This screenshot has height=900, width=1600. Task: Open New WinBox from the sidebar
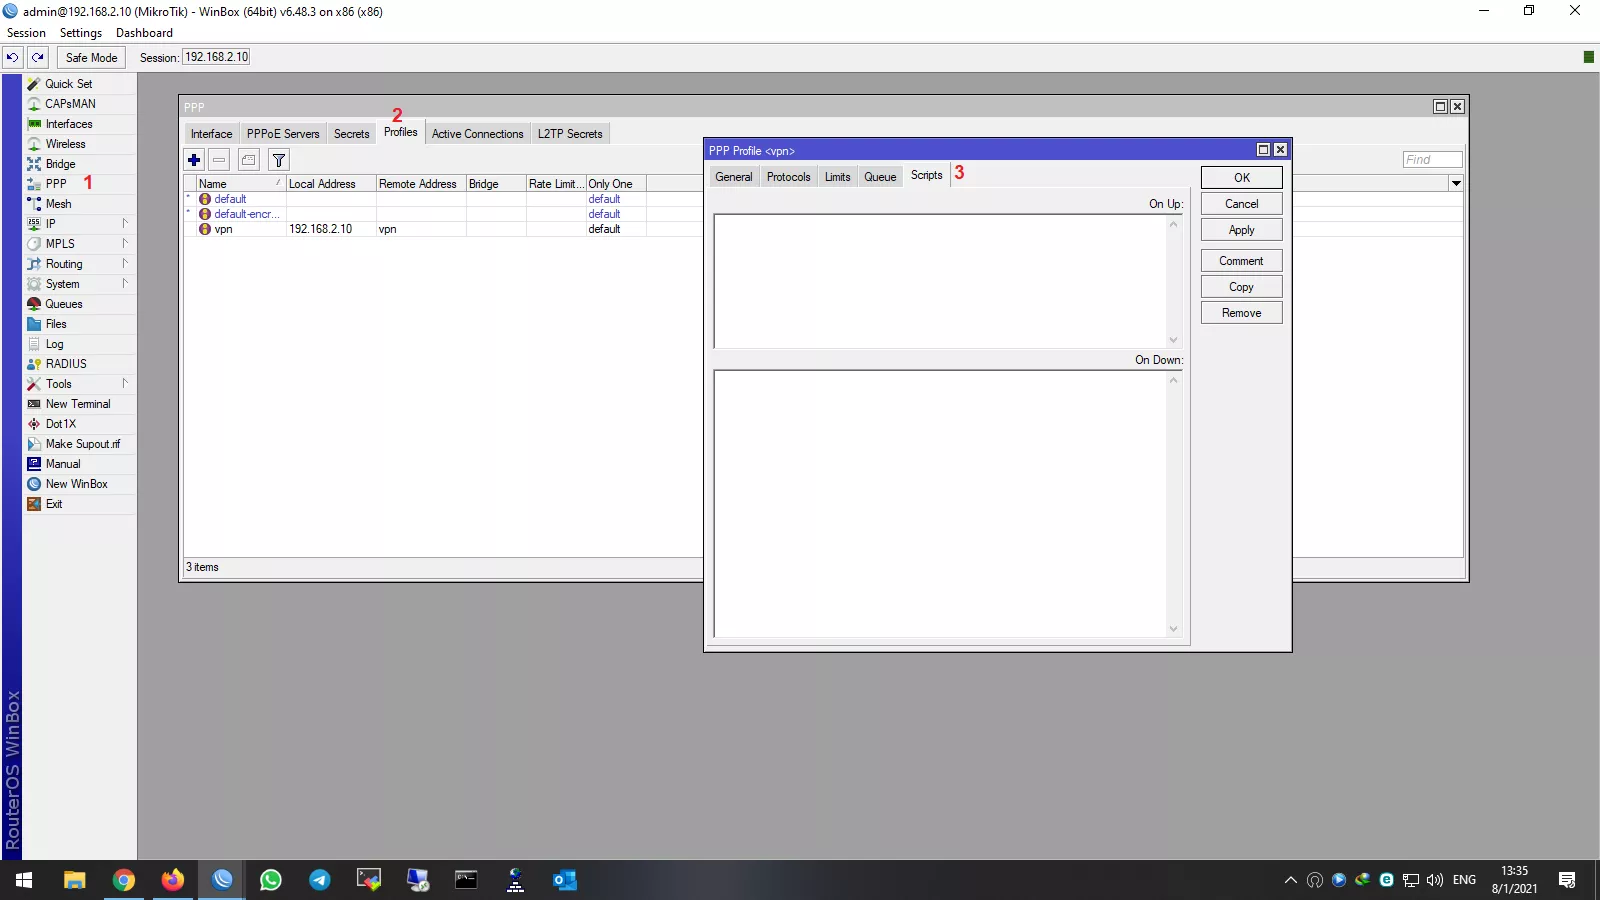(x=76, y=484)
